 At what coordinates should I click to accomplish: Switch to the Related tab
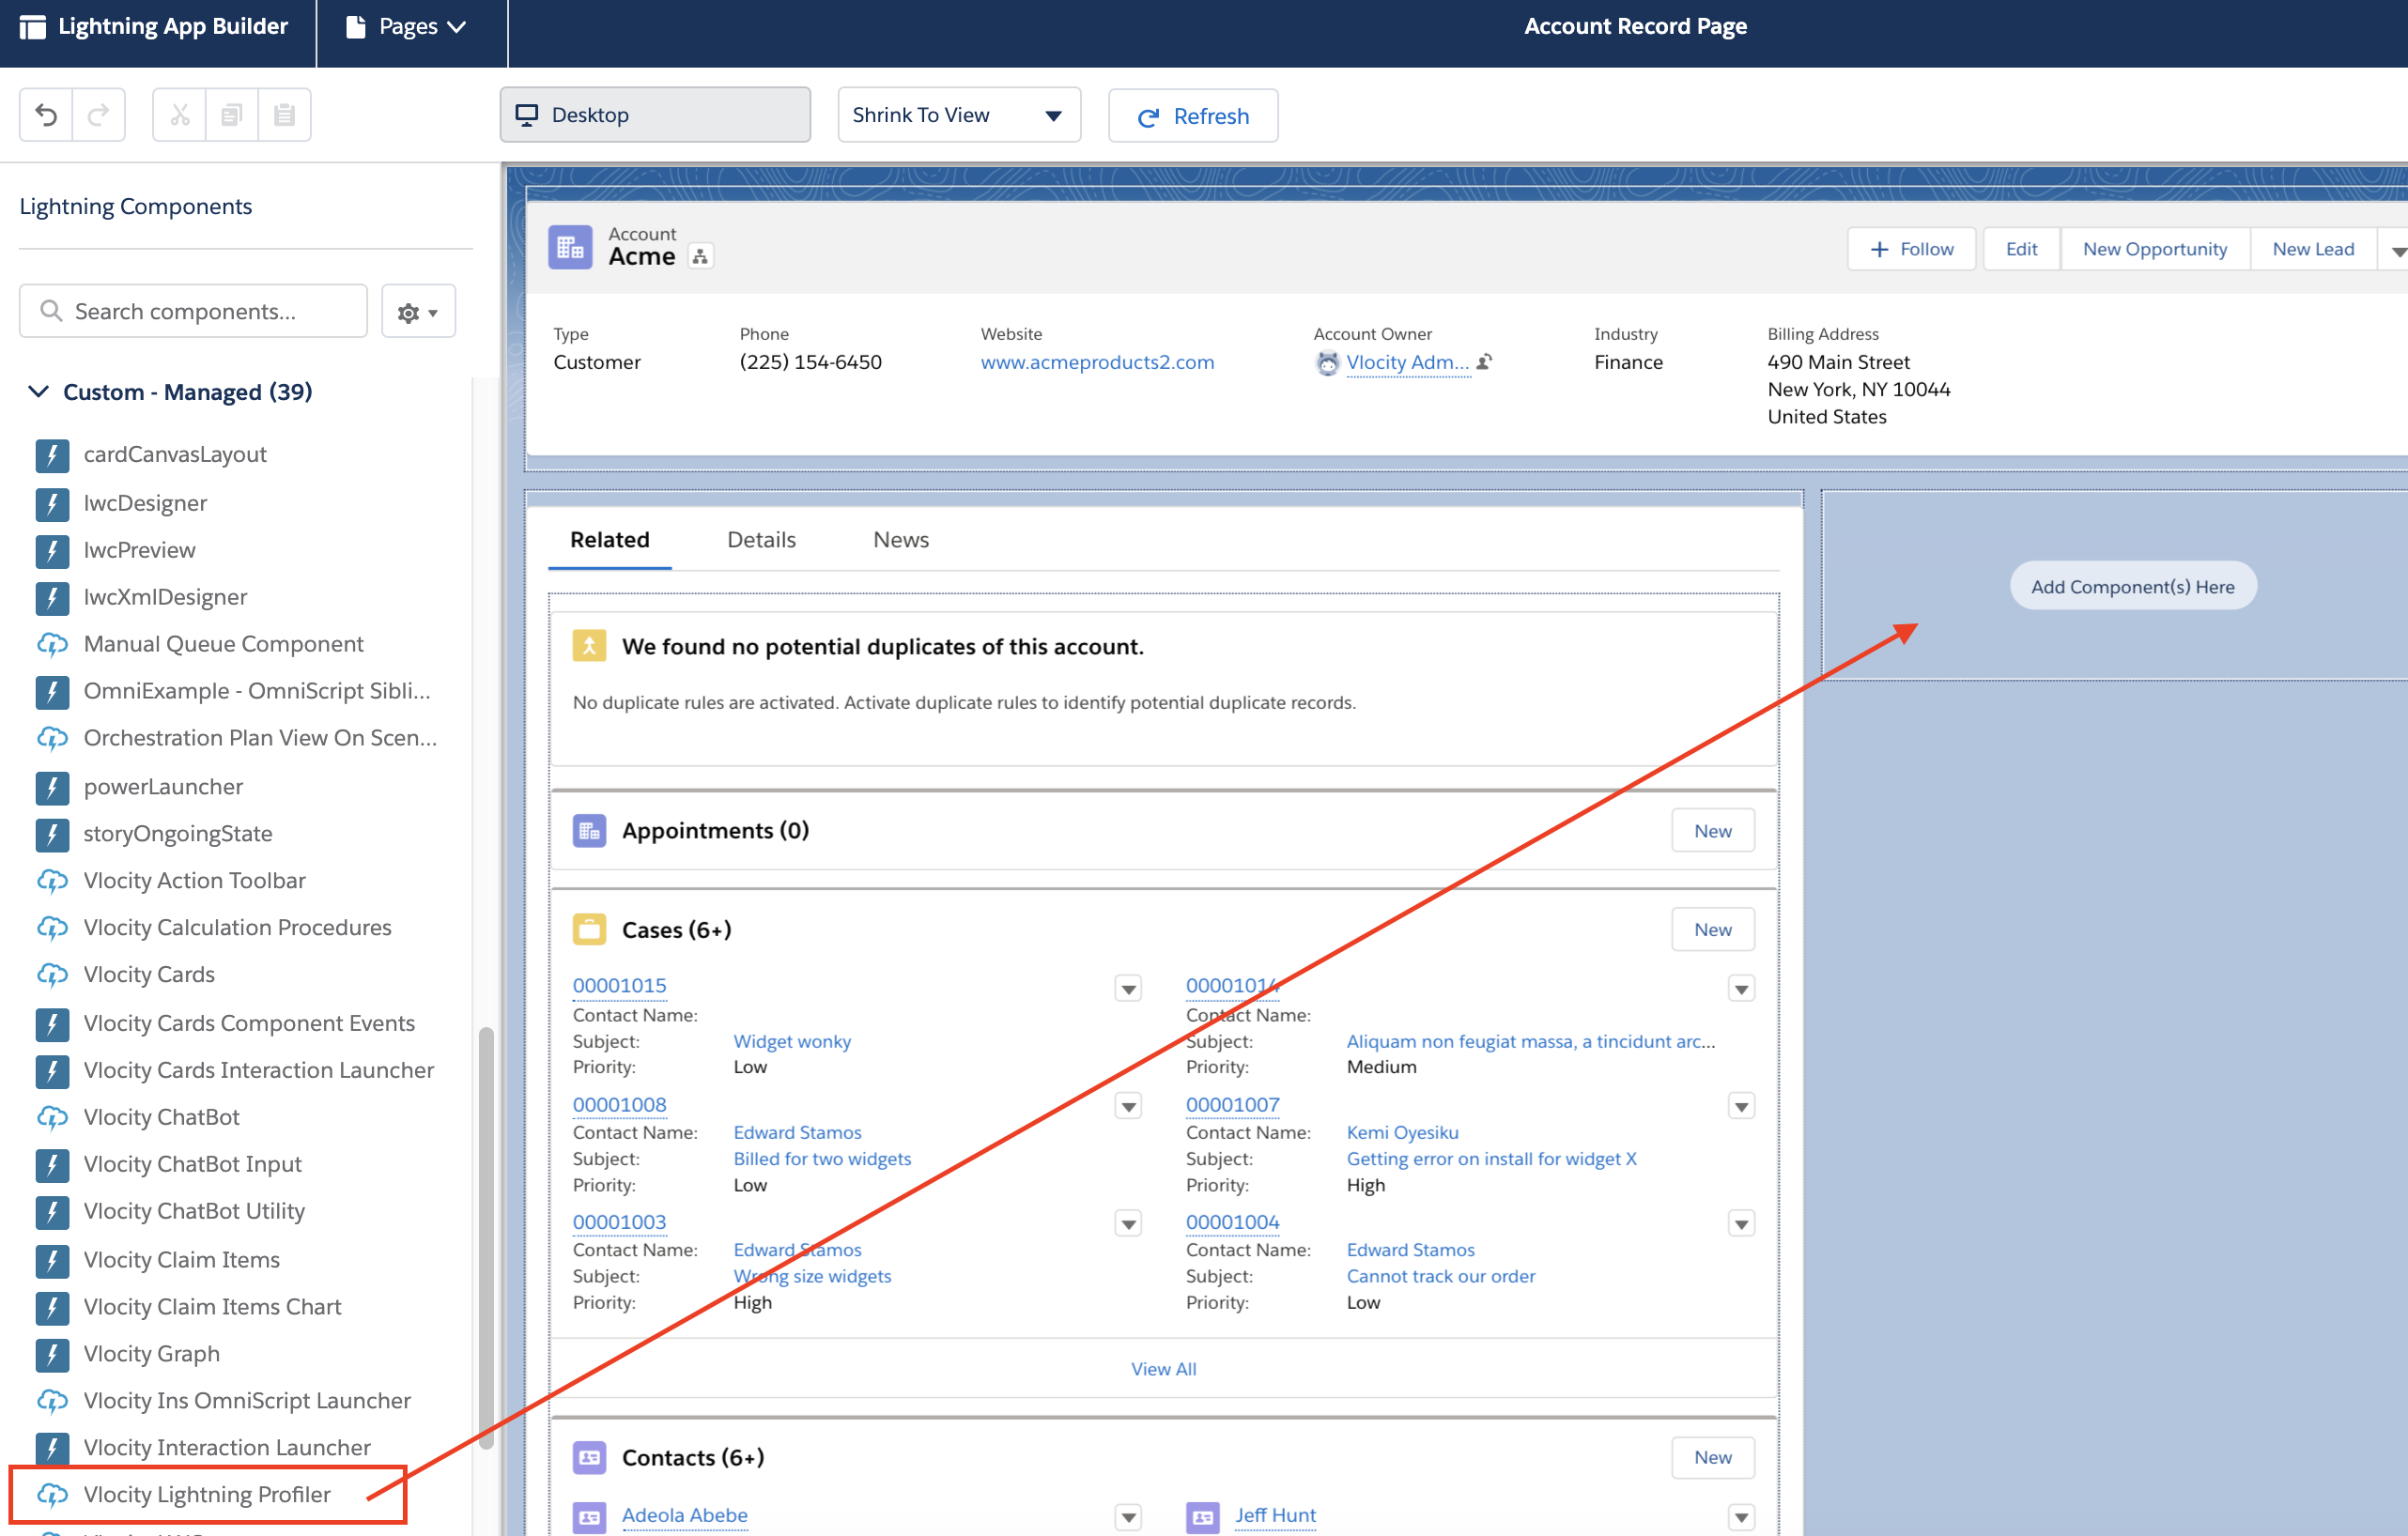pyautogui.click(x=610, y=540)
